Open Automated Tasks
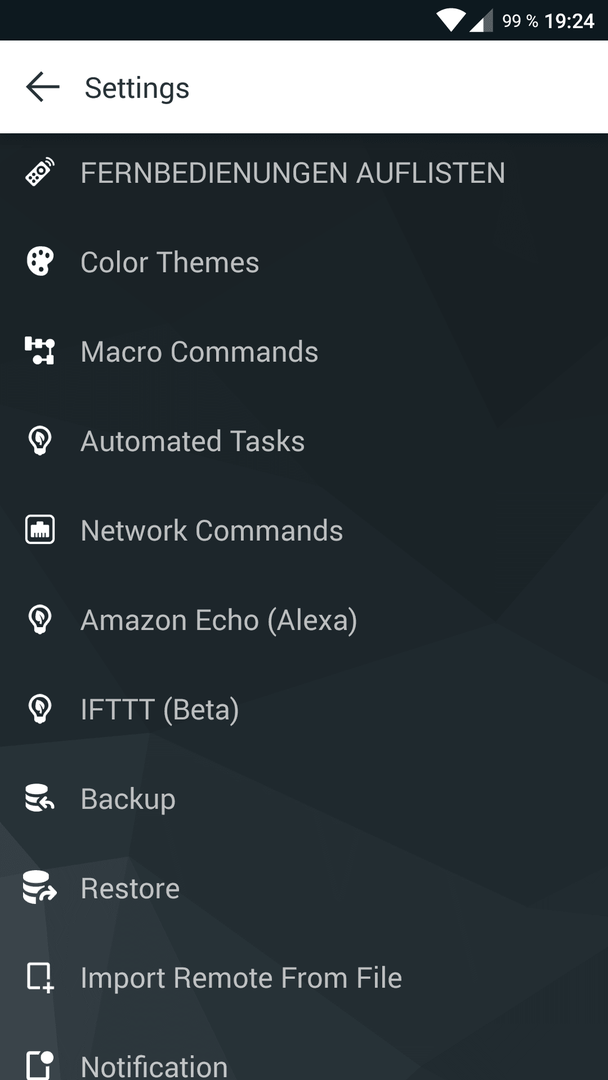 pyautogui.click(x=304, y=441)
